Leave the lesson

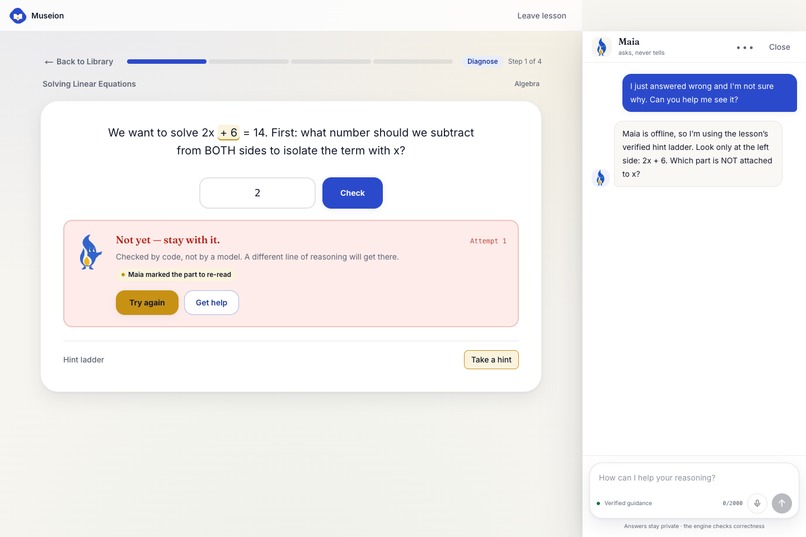click(x=541, y=16)
